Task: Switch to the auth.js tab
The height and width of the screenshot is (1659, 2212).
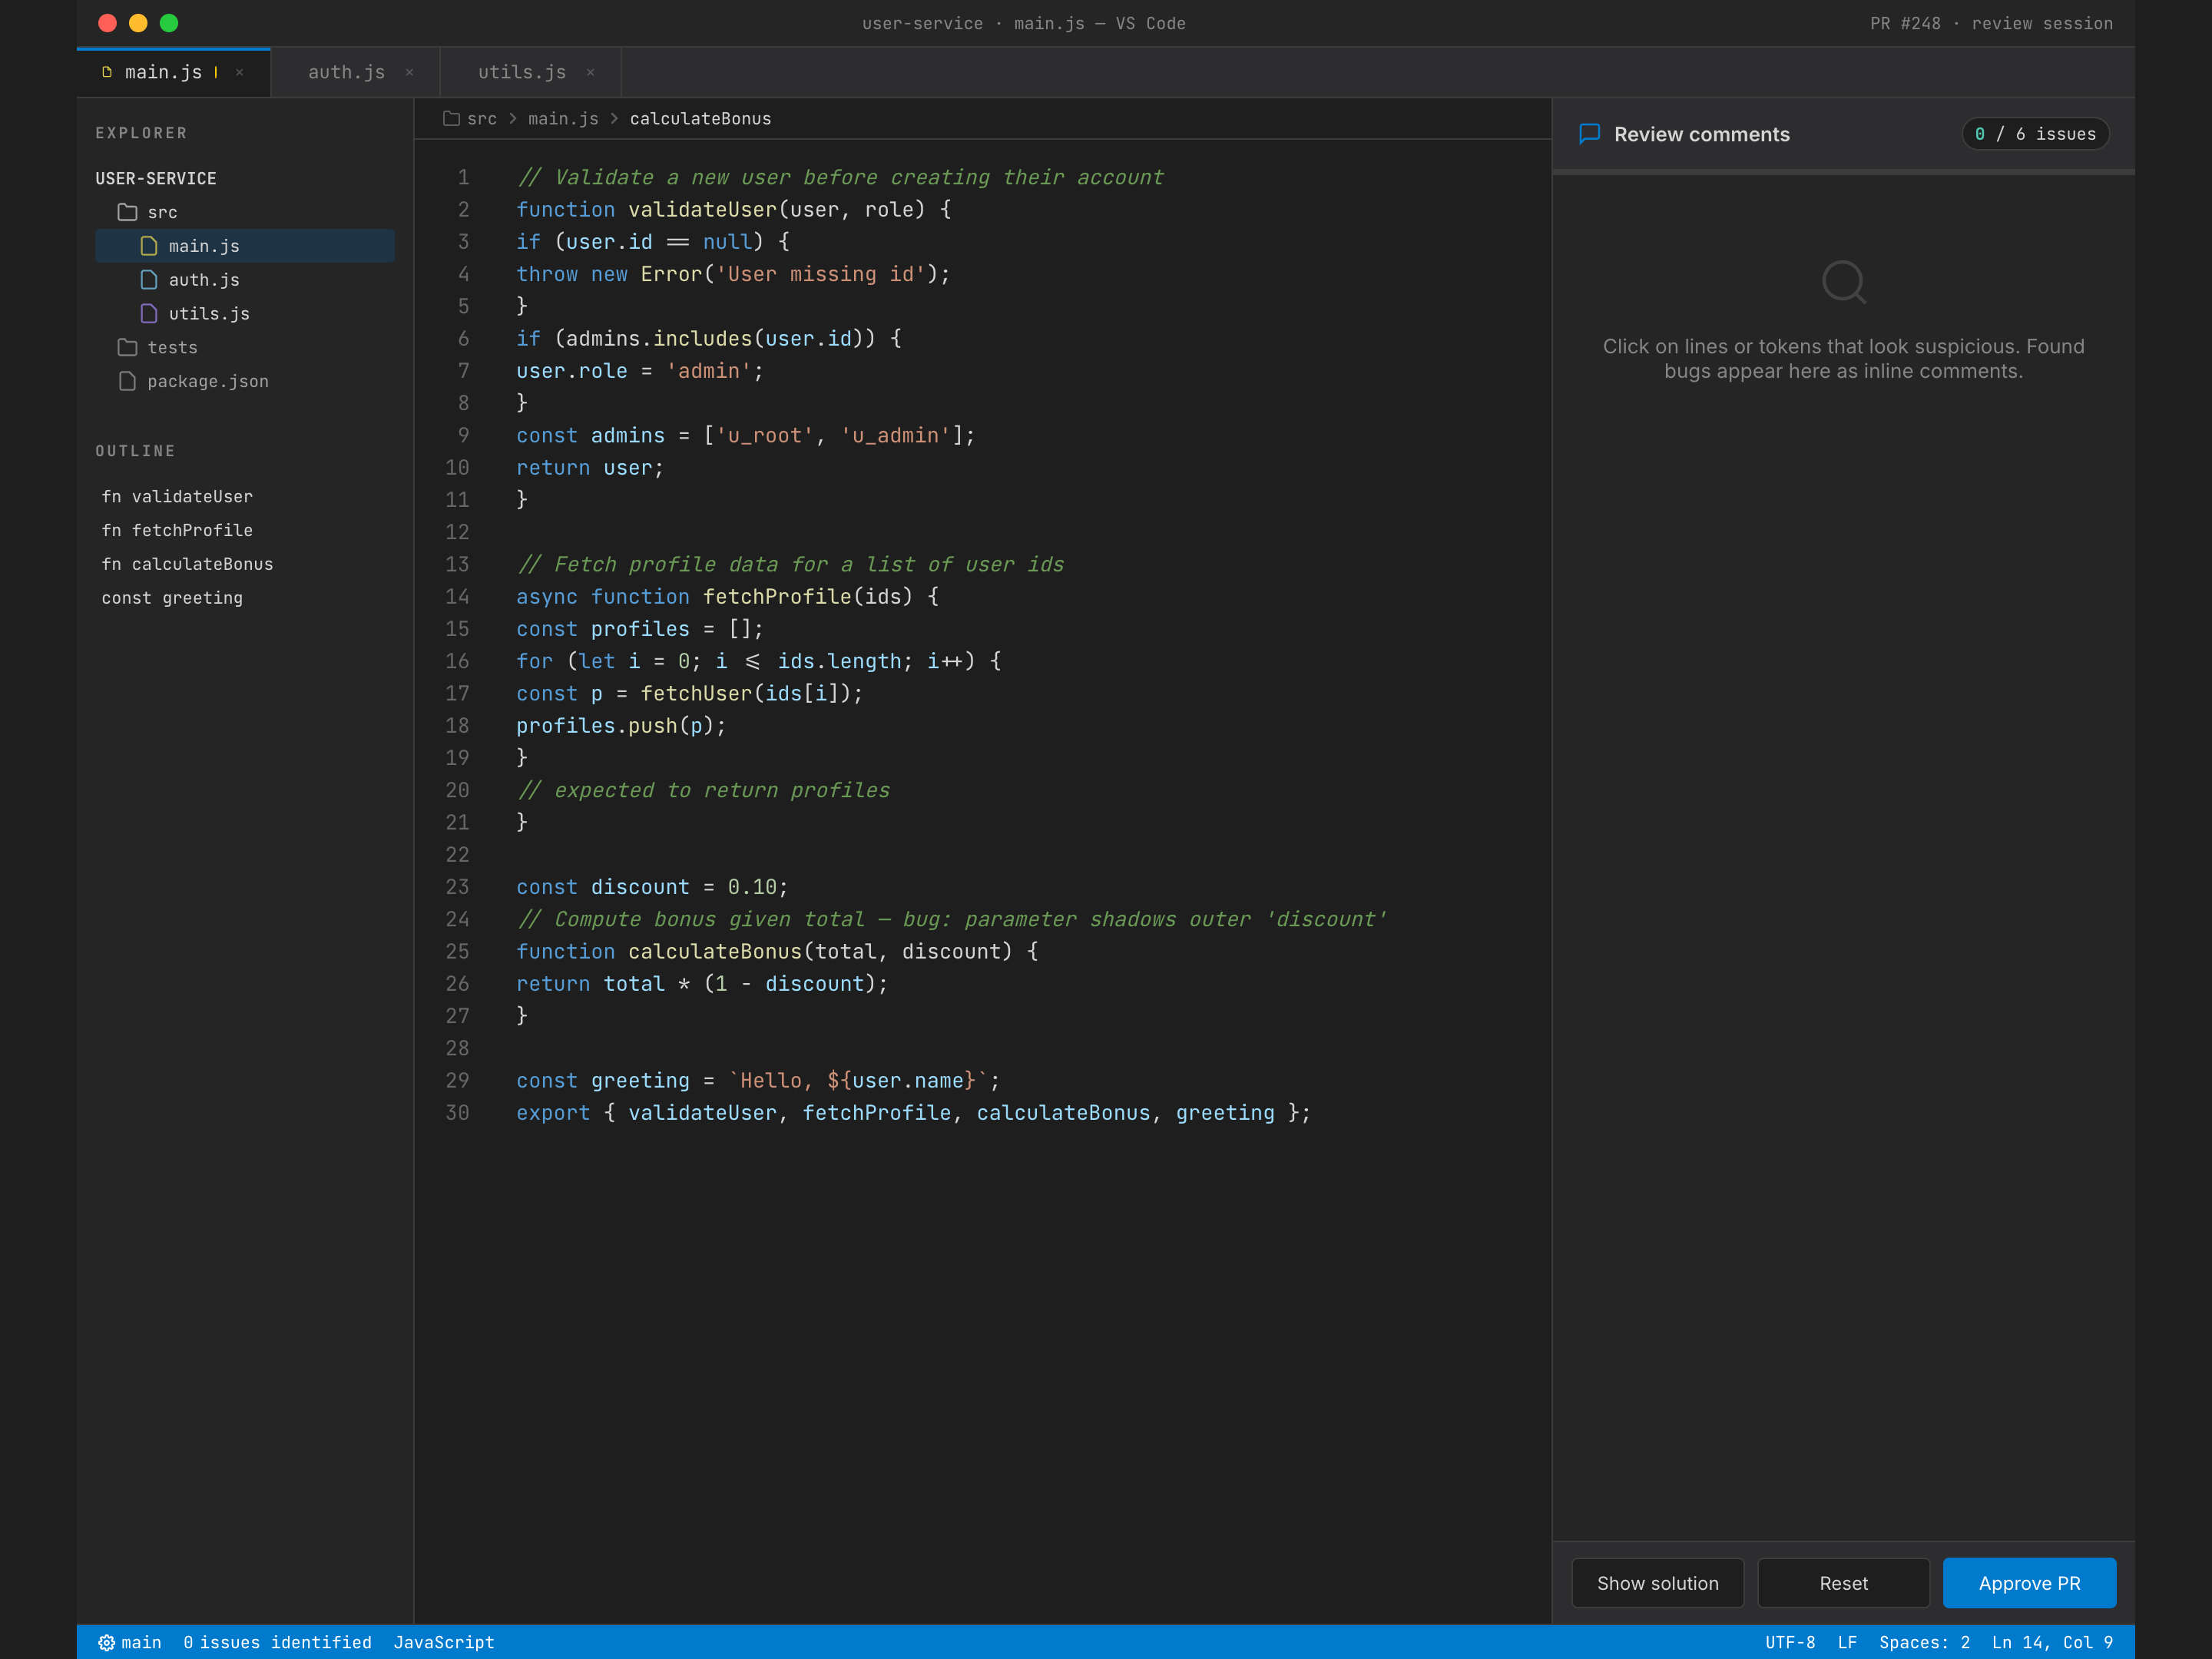Action: (355, 72)
